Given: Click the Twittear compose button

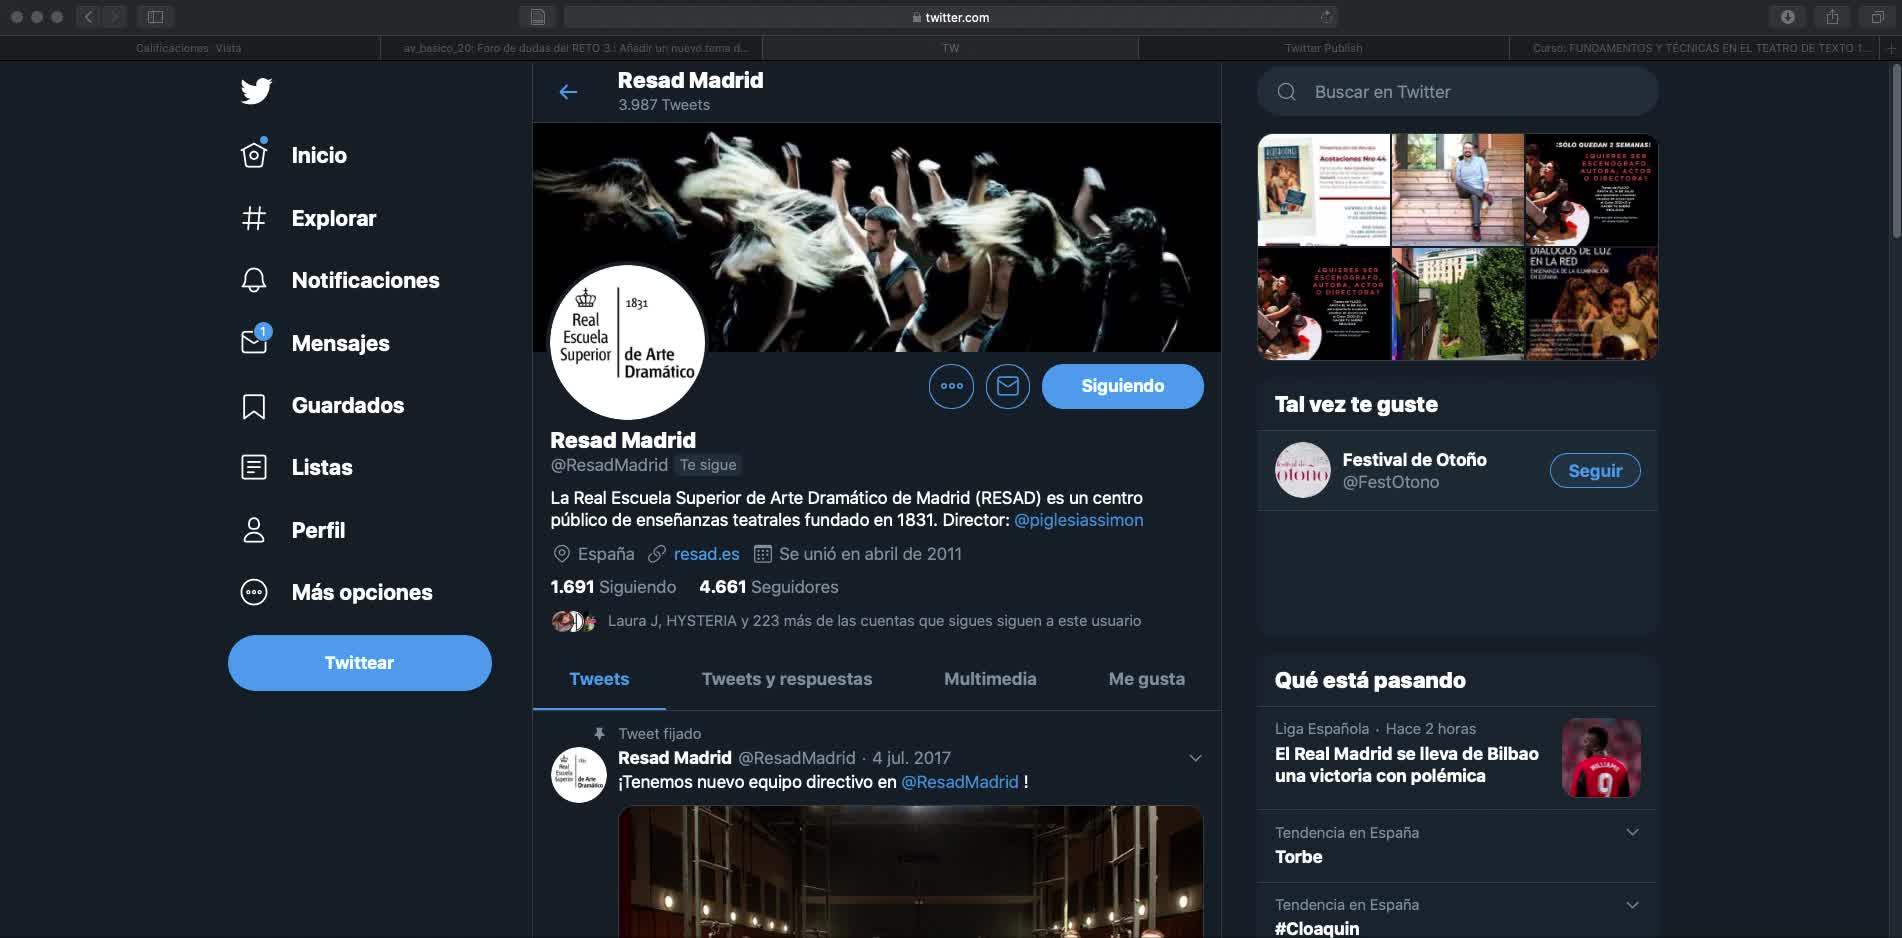Looking at the screenshot, I should 360,663.
